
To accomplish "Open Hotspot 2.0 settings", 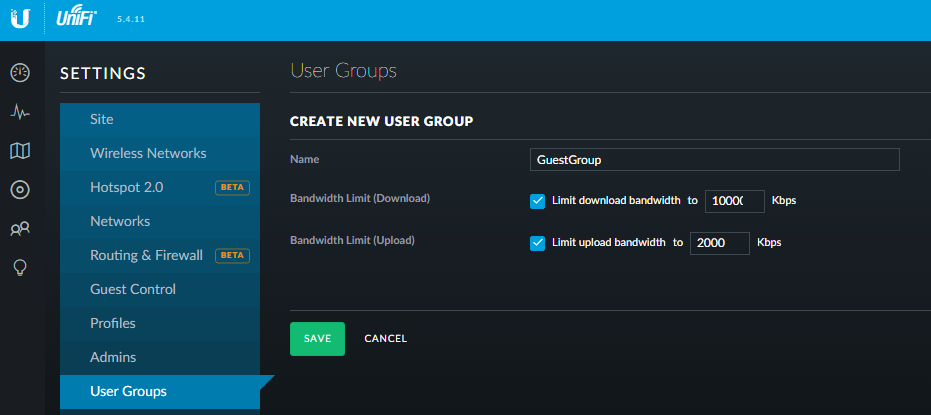I will coord(126,187).
